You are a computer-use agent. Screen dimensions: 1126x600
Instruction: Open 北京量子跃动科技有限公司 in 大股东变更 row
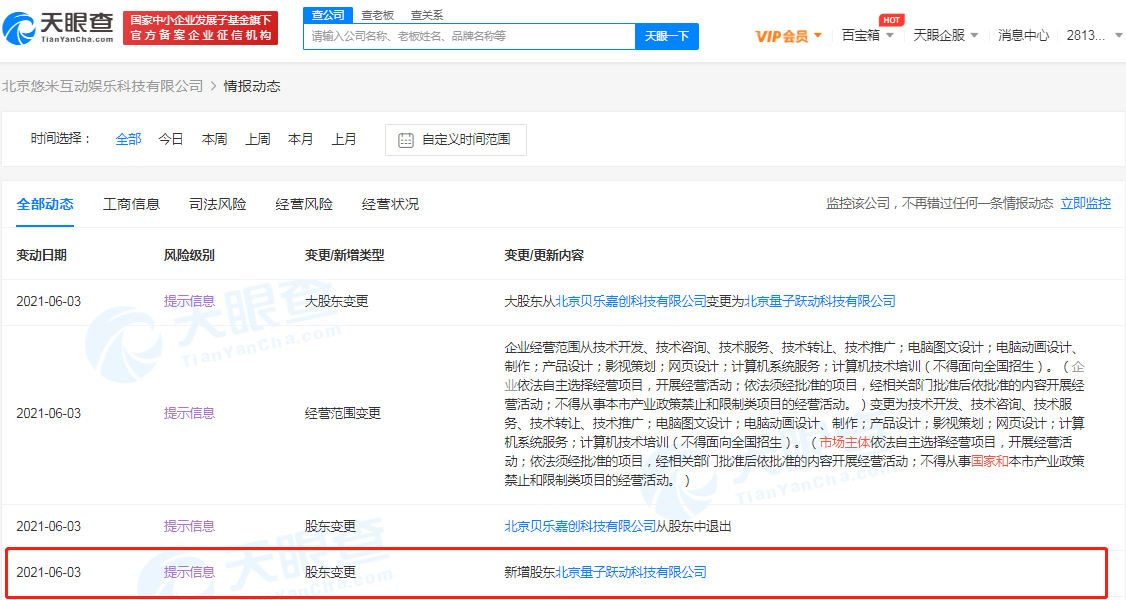[x=820, y=301]
